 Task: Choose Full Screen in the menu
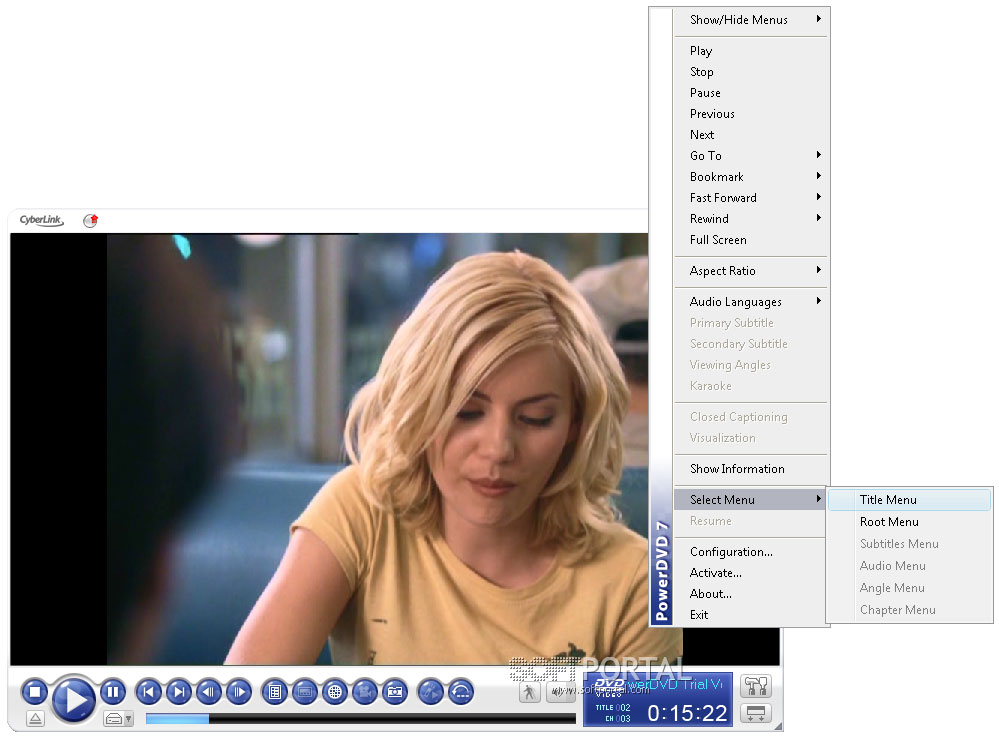point(751,240)
